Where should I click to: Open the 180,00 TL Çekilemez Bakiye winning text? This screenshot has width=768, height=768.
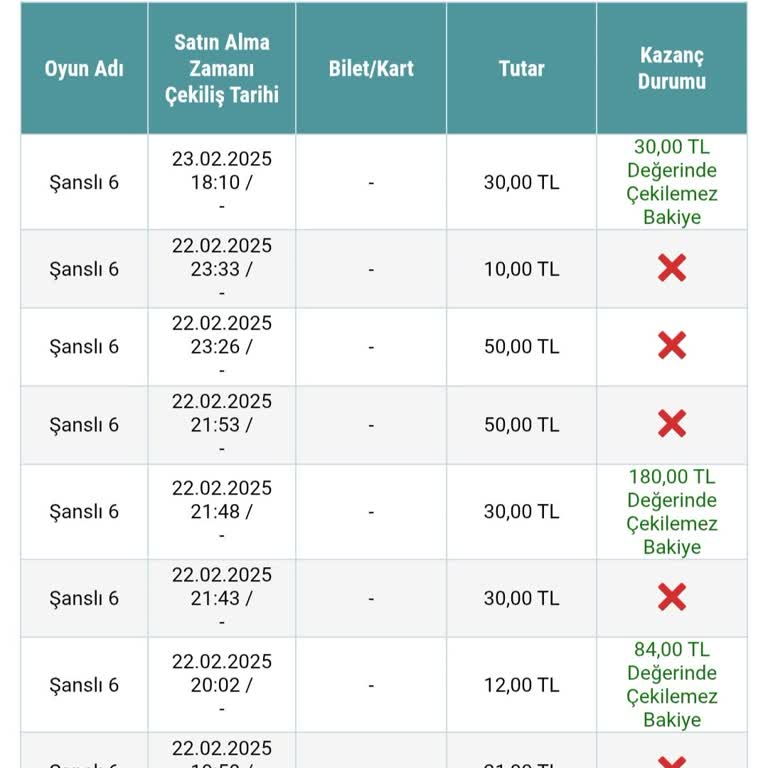(672, 511)
